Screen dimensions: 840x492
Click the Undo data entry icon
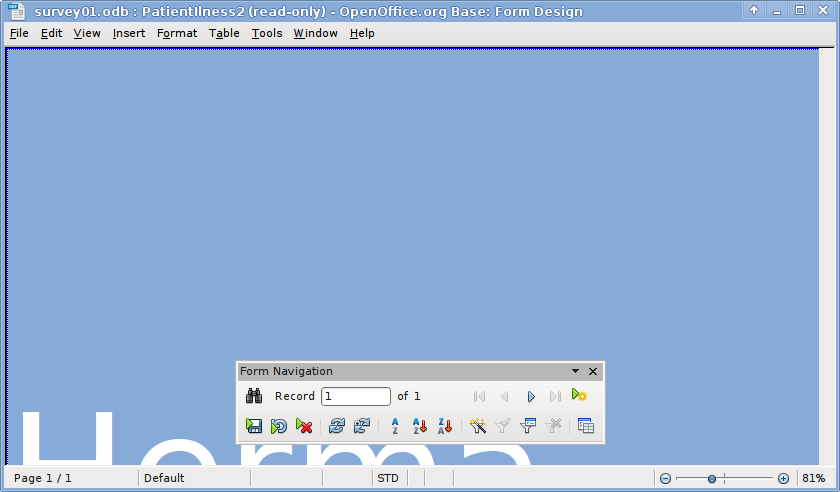(279, 426)
